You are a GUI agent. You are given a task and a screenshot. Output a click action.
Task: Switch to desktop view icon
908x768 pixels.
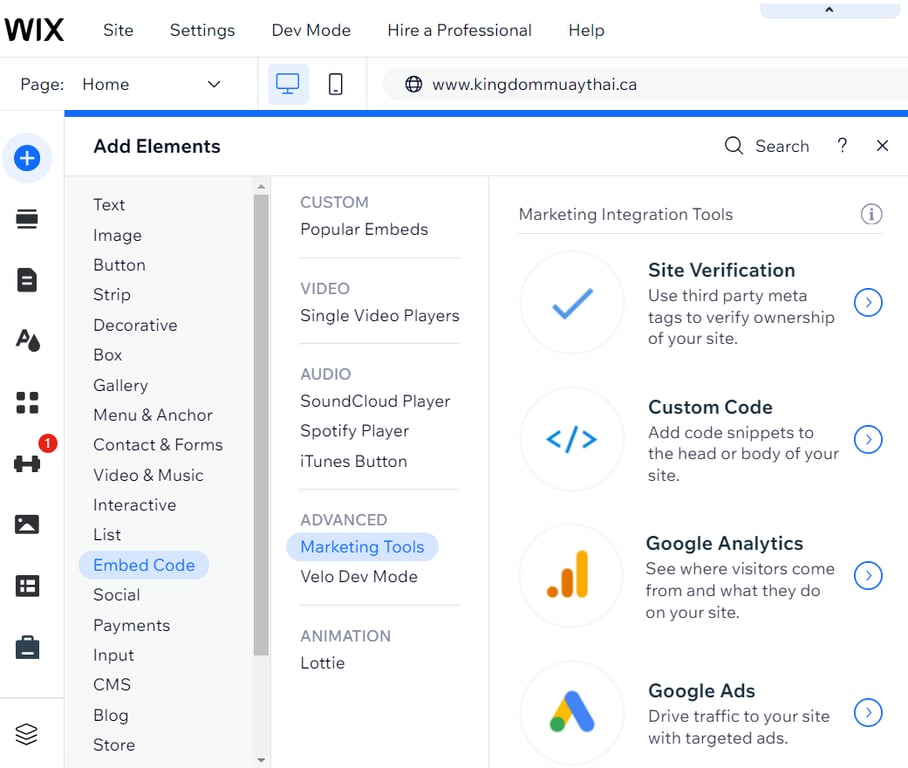point(288,85)
